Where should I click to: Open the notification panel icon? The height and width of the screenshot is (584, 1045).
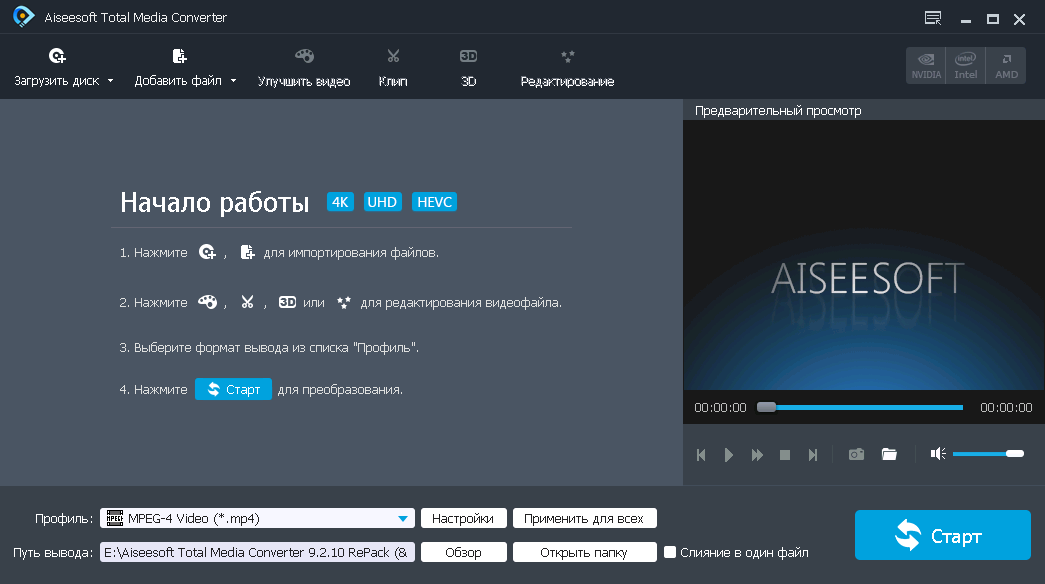(x=933, y=17)
